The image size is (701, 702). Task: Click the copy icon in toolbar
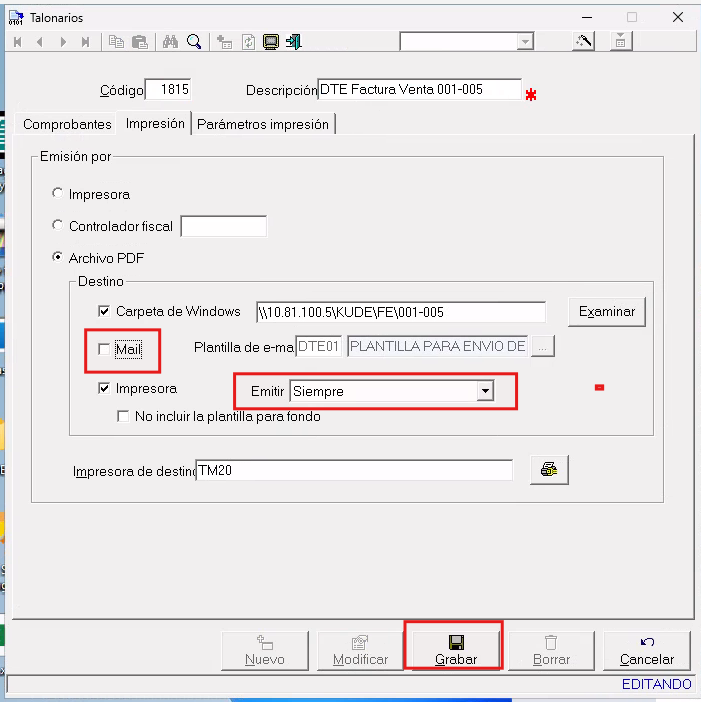tap(116, 42)
